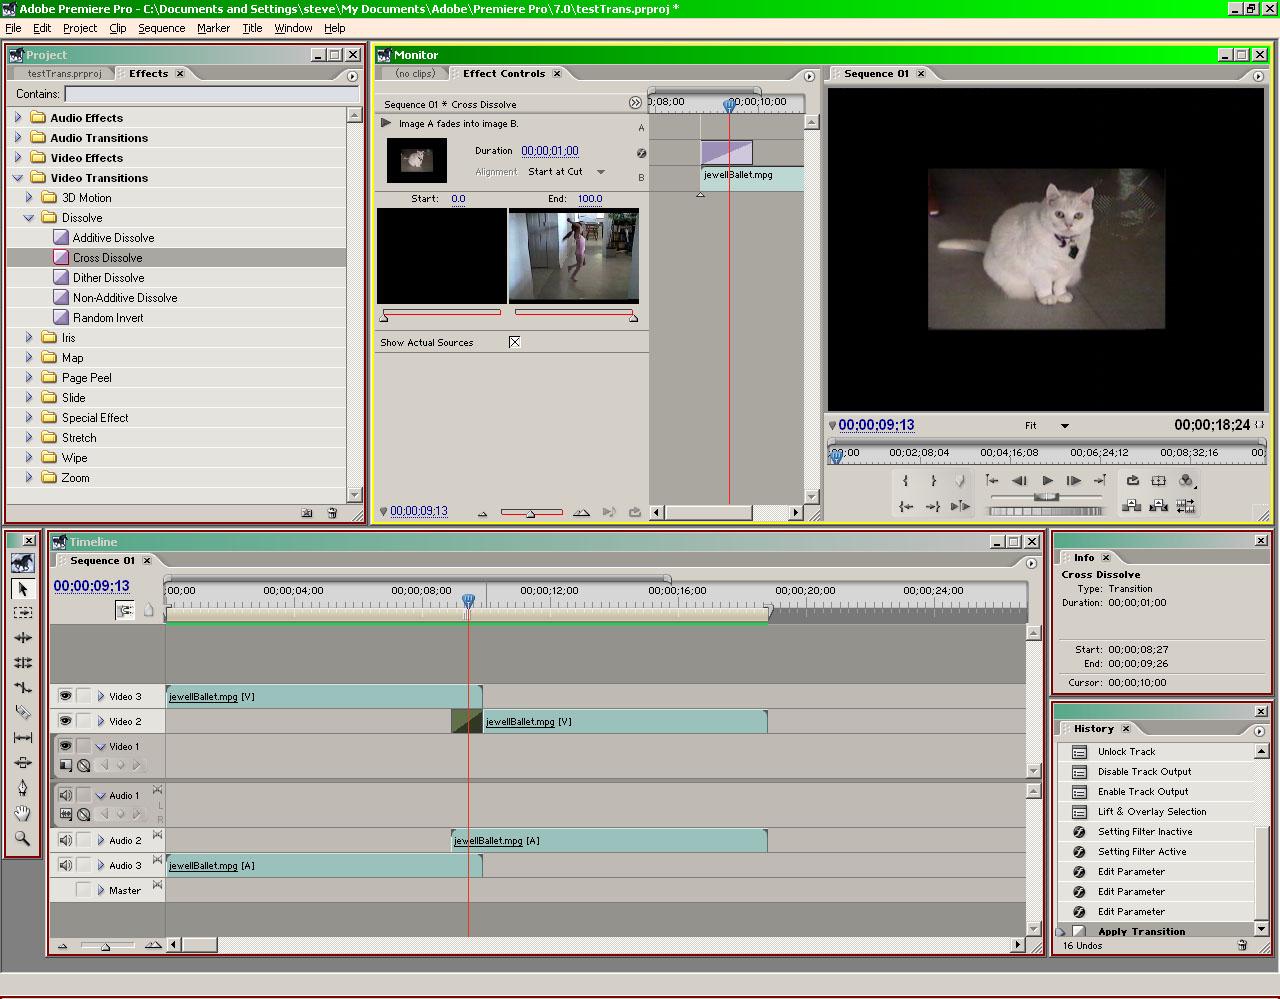Collapse the Video Transitions folder
This screenshot has height=999, width=1280.
tap(18, 178)
